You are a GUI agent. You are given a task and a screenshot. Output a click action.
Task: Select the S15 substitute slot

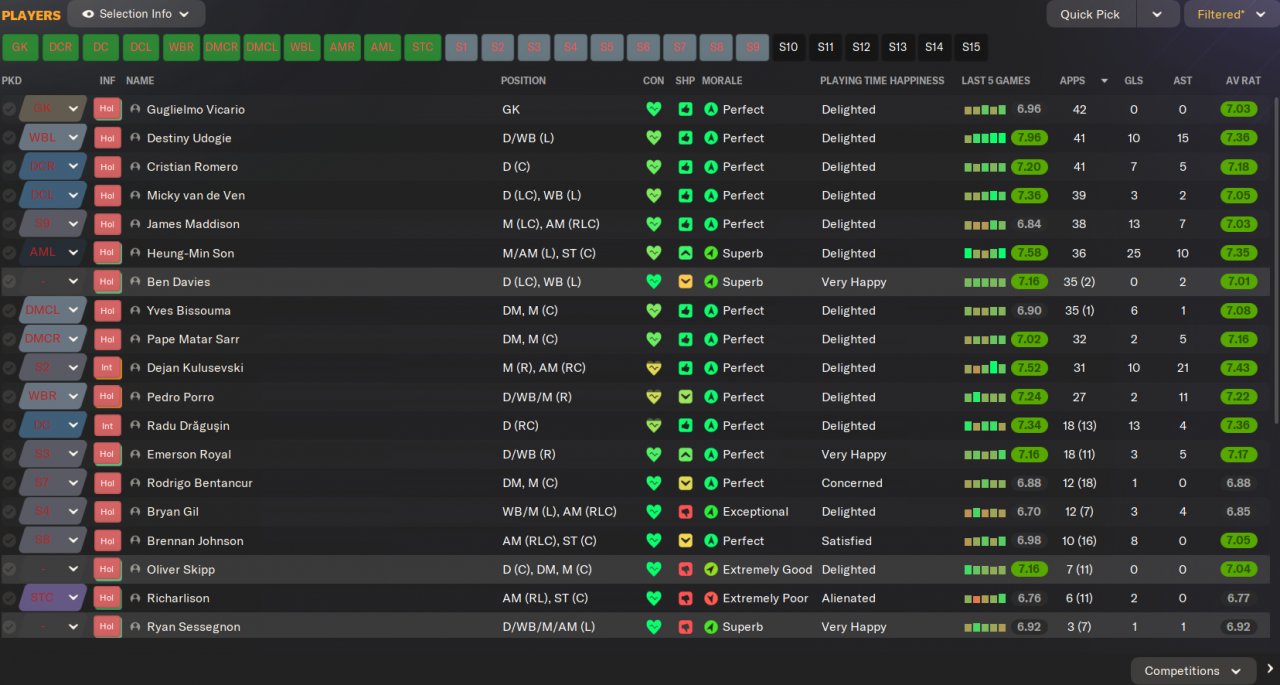point(970,47)
